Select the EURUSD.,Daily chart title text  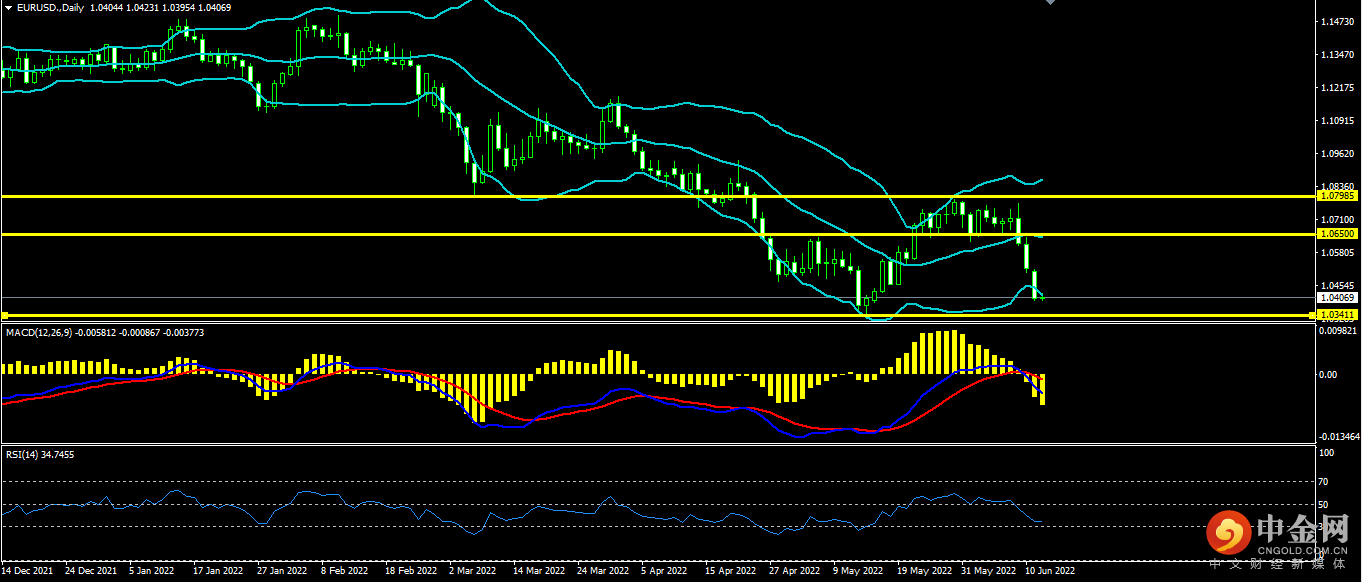point(48,8)
